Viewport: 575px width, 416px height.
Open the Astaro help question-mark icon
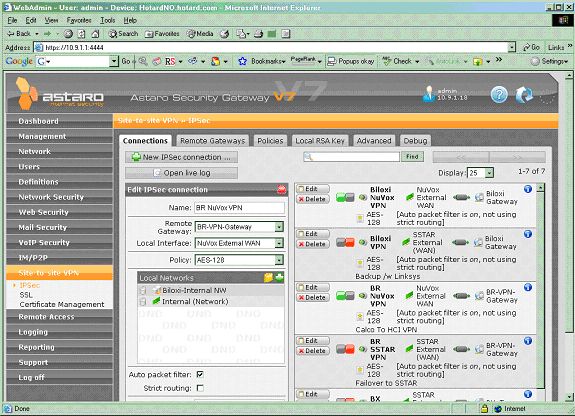499,95
